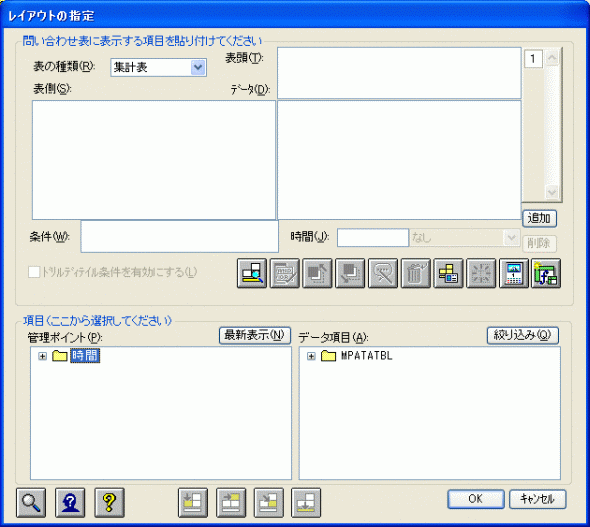This screenshot has height=527, width=590.
Task: Click the greyed speech bubble pencil icon
Action: [383, 273]
